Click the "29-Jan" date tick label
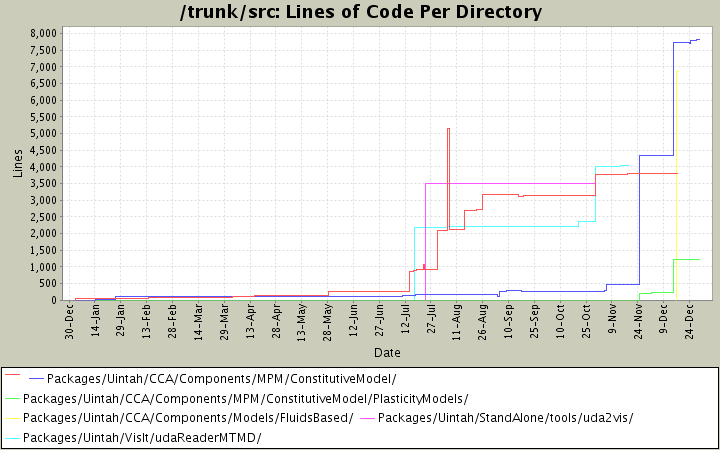The image size is (720, 450). tap(121, 321)
